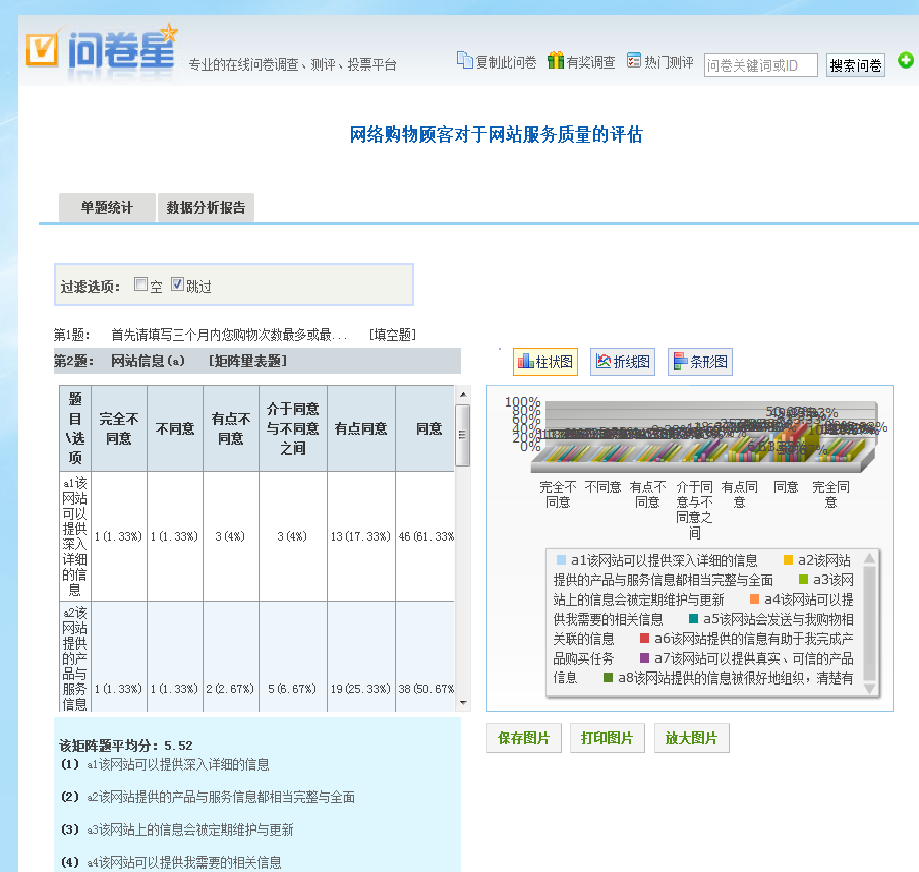
Task: Click the 有点不同意 column header
Action: [231, 428]
